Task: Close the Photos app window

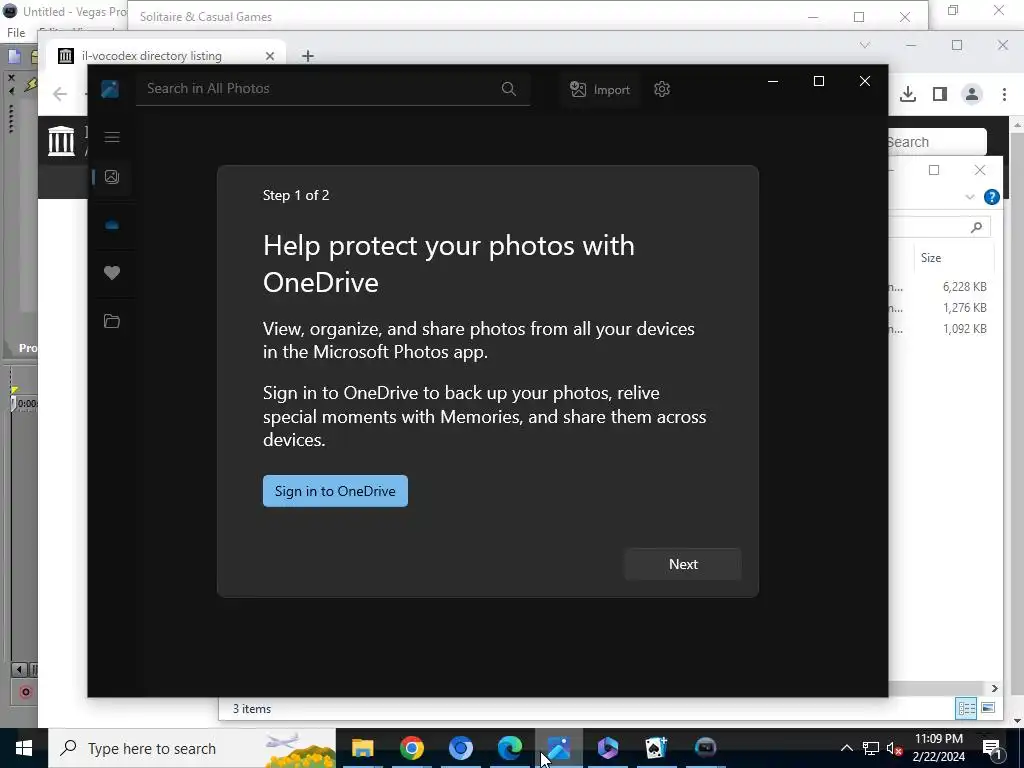Action: 865,81
